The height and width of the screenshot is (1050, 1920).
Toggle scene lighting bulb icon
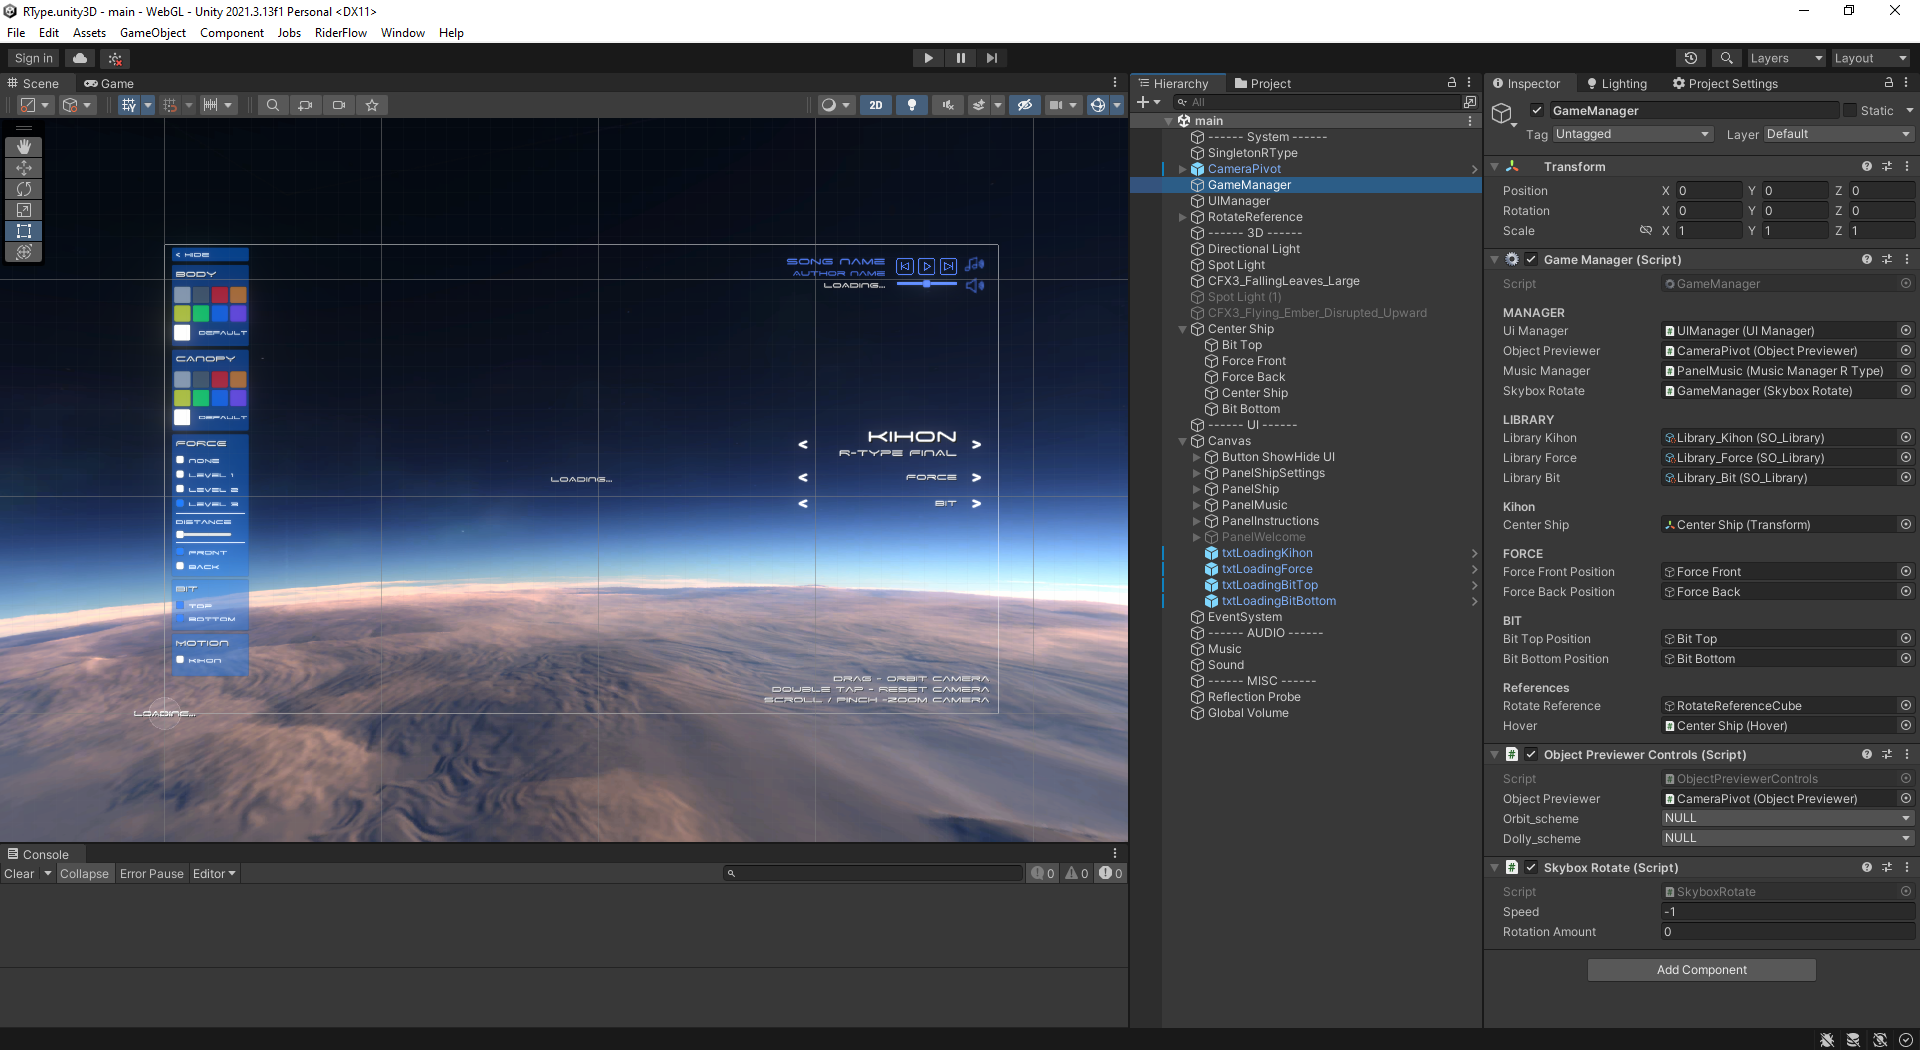click(x=911, y=105)
